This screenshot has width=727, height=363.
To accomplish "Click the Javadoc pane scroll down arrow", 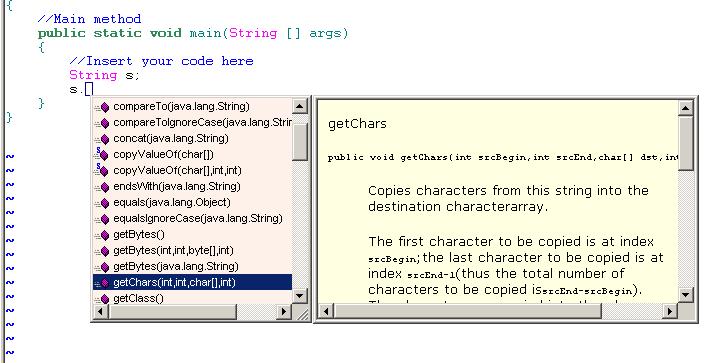I will [x=686, y=295].
